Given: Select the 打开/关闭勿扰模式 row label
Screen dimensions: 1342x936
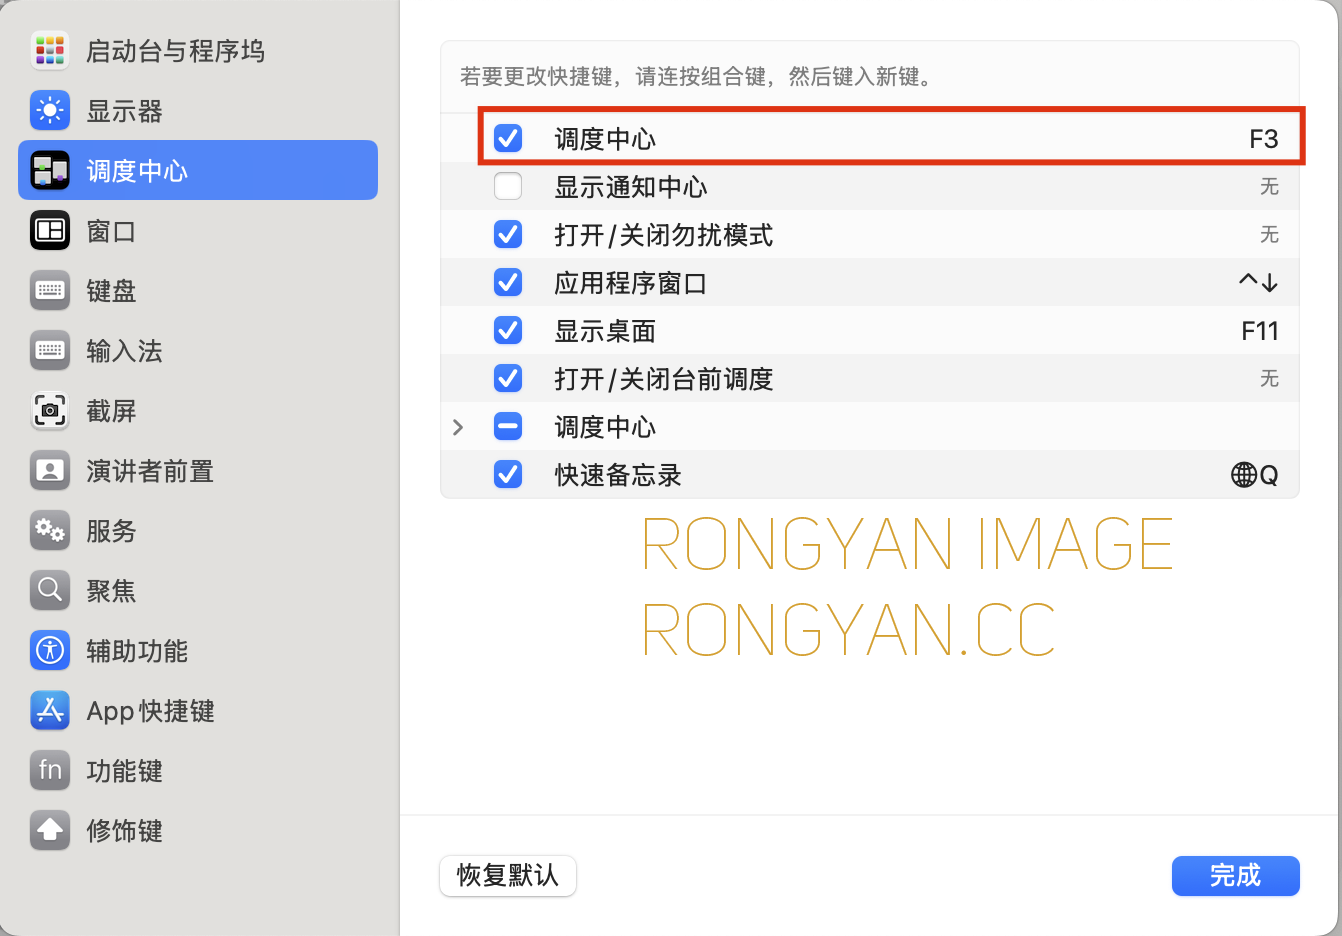Looking at the screenshot, I should coord(664,235).
